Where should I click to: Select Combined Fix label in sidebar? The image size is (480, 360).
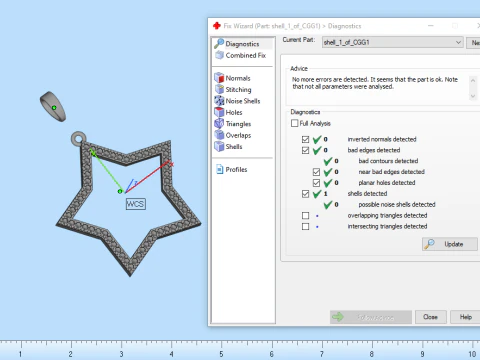246,55
